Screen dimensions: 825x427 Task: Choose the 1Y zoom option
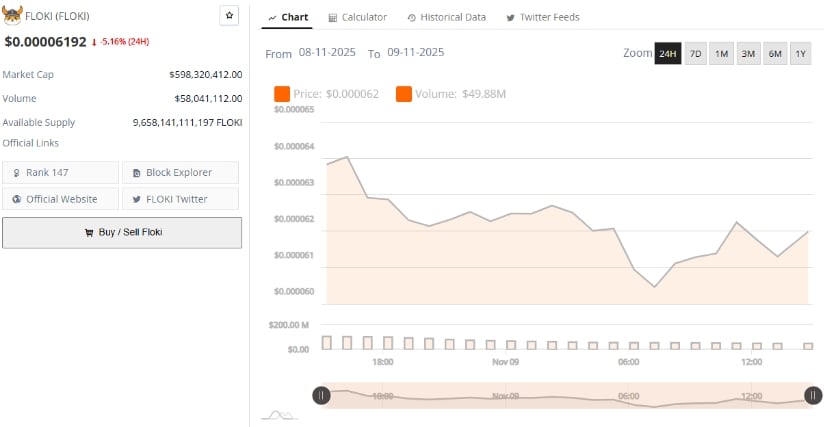pos(801,53)
